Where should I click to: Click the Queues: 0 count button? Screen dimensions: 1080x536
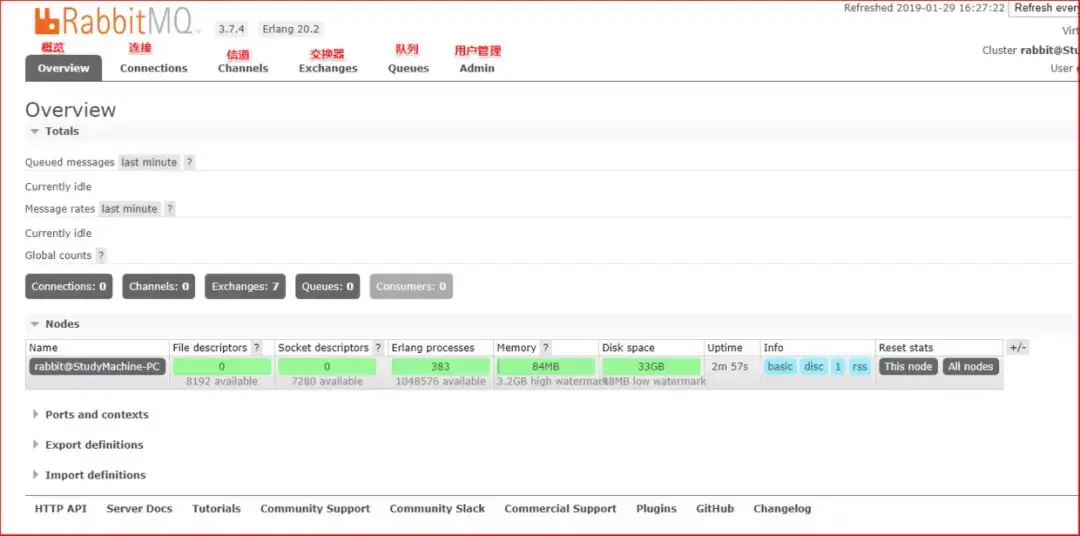pos(328,287)
